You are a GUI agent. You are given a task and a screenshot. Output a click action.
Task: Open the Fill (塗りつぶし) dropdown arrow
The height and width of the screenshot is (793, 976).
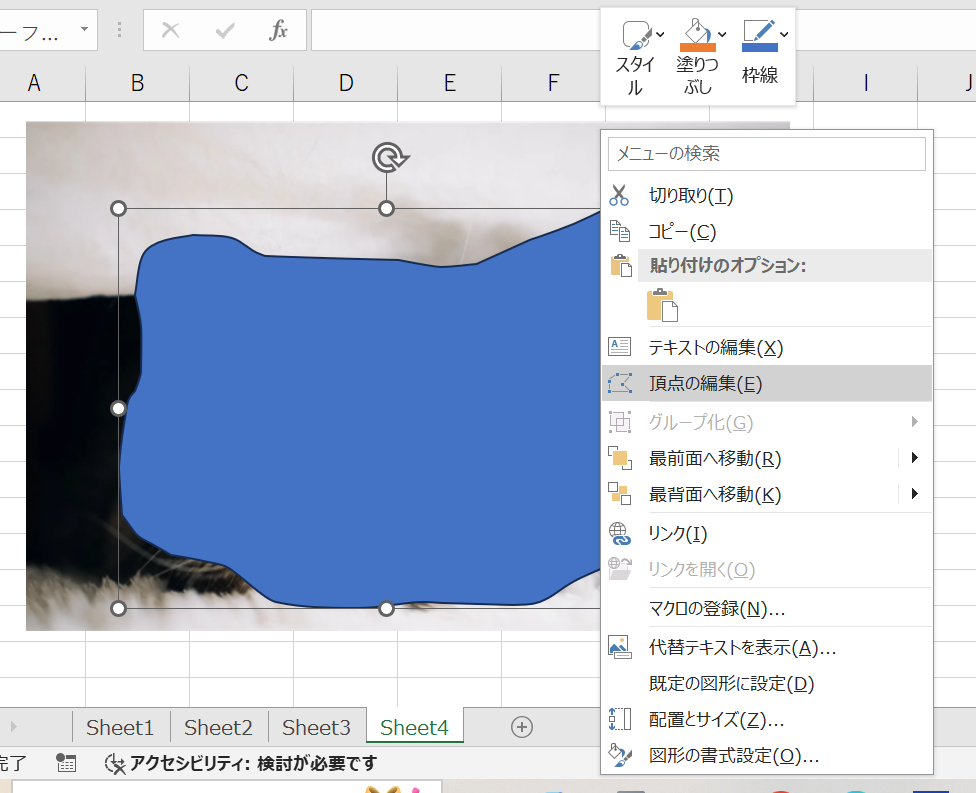point(722,35)
